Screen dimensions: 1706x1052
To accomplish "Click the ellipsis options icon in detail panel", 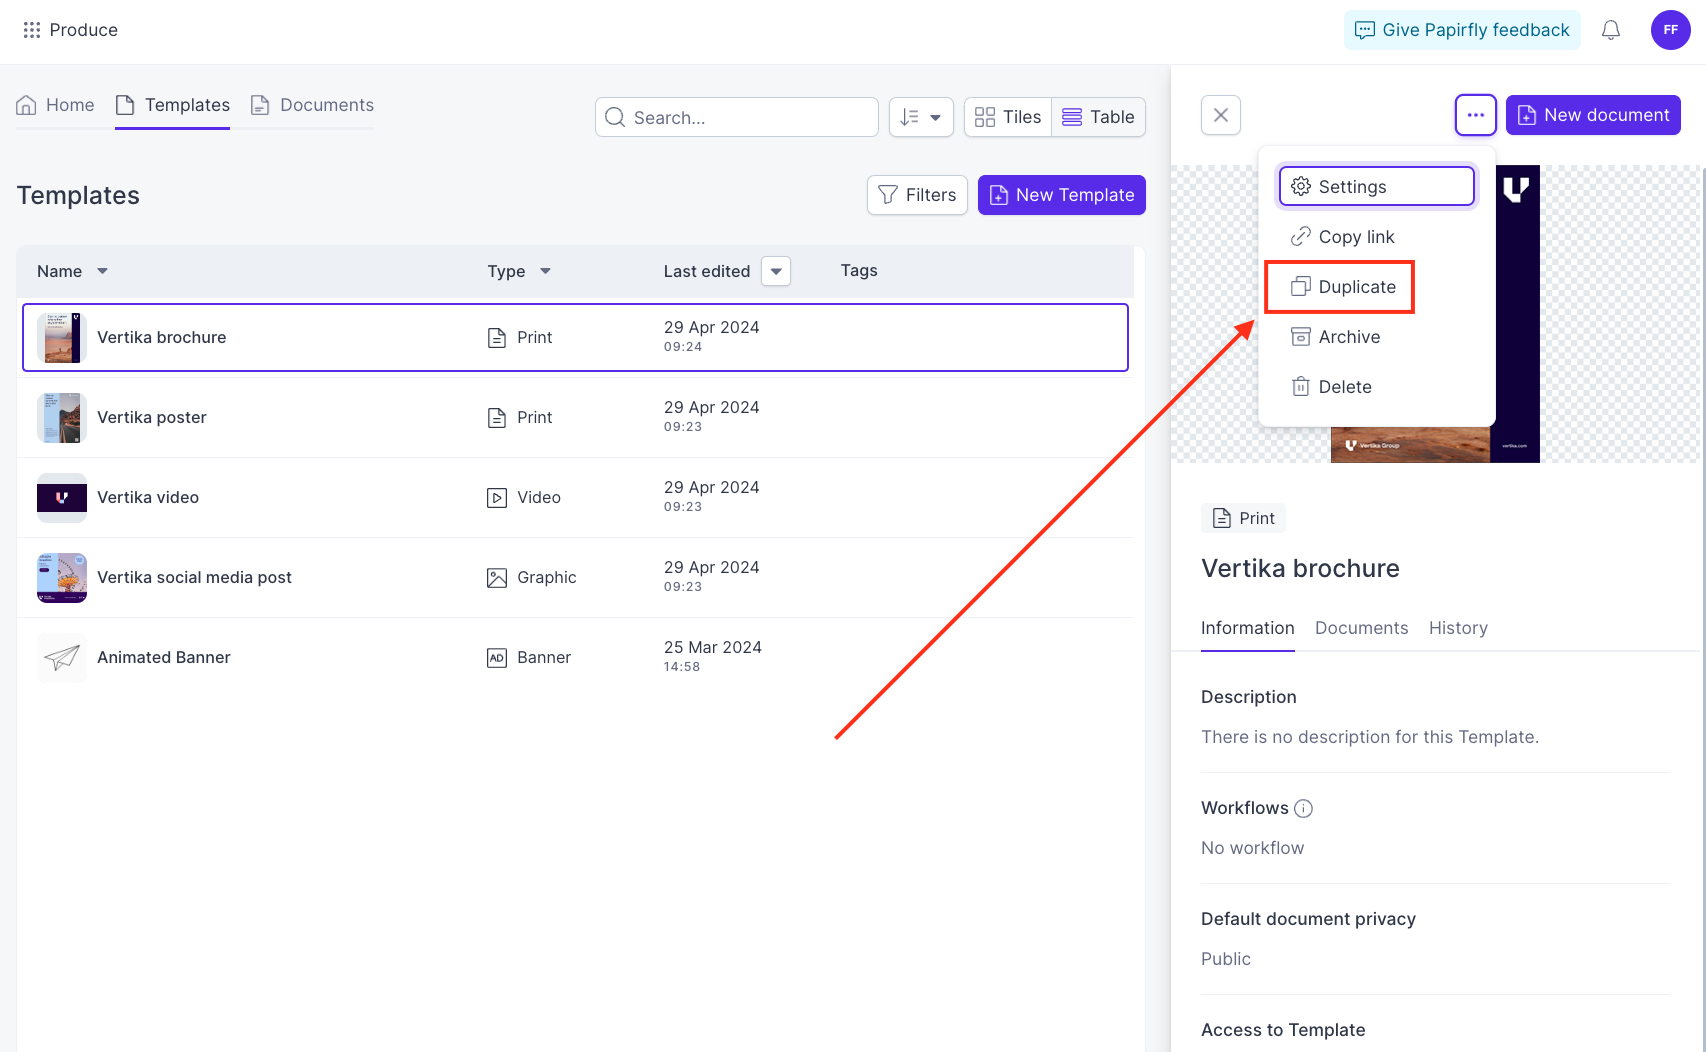I will [1475, 115].
